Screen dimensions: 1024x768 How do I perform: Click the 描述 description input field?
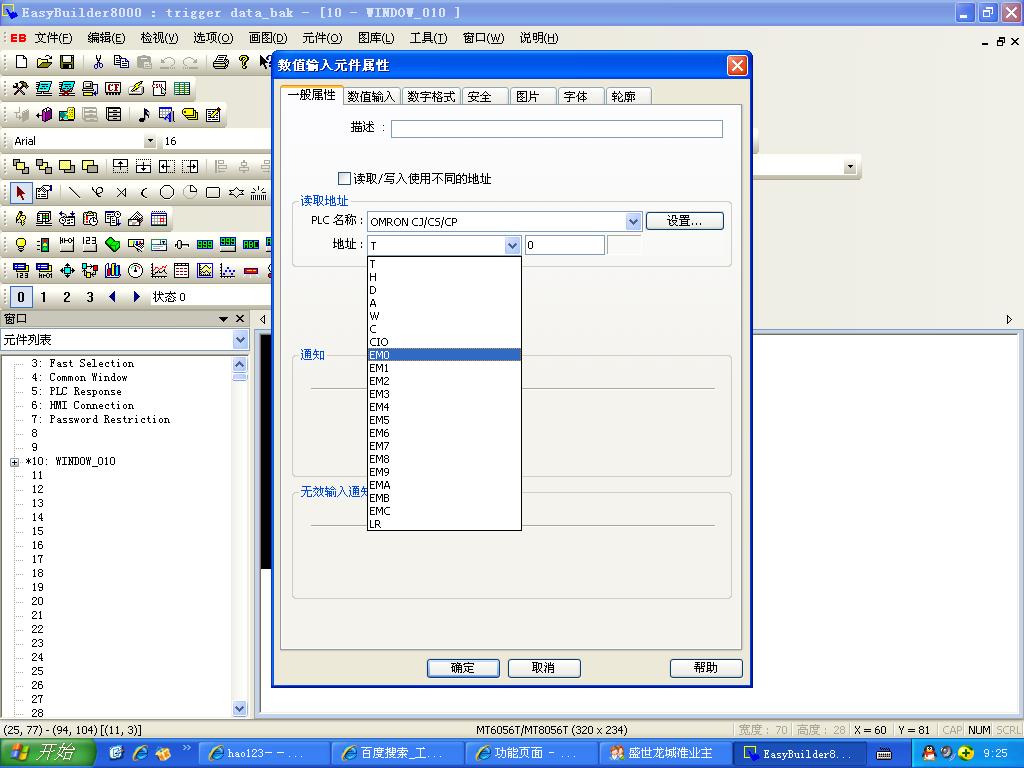[556, 129]
